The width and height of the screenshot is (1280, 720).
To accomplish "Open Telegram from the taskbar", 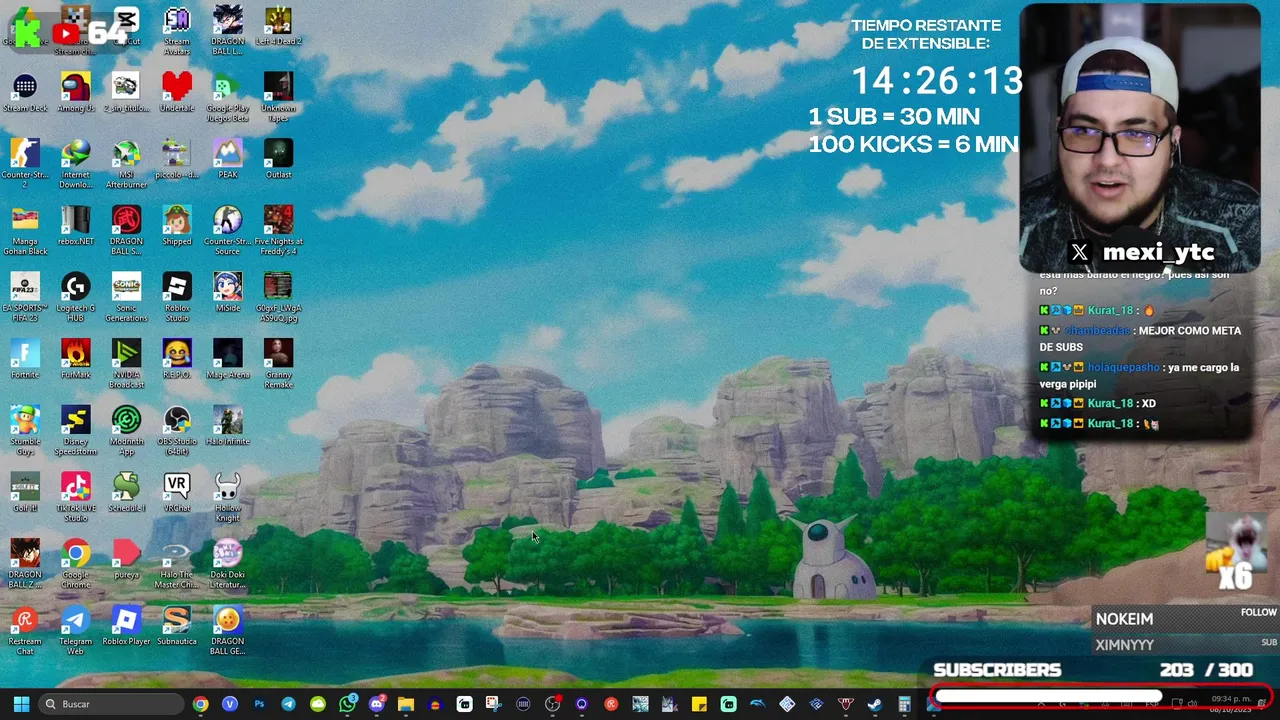I will (x=288, y=704).
